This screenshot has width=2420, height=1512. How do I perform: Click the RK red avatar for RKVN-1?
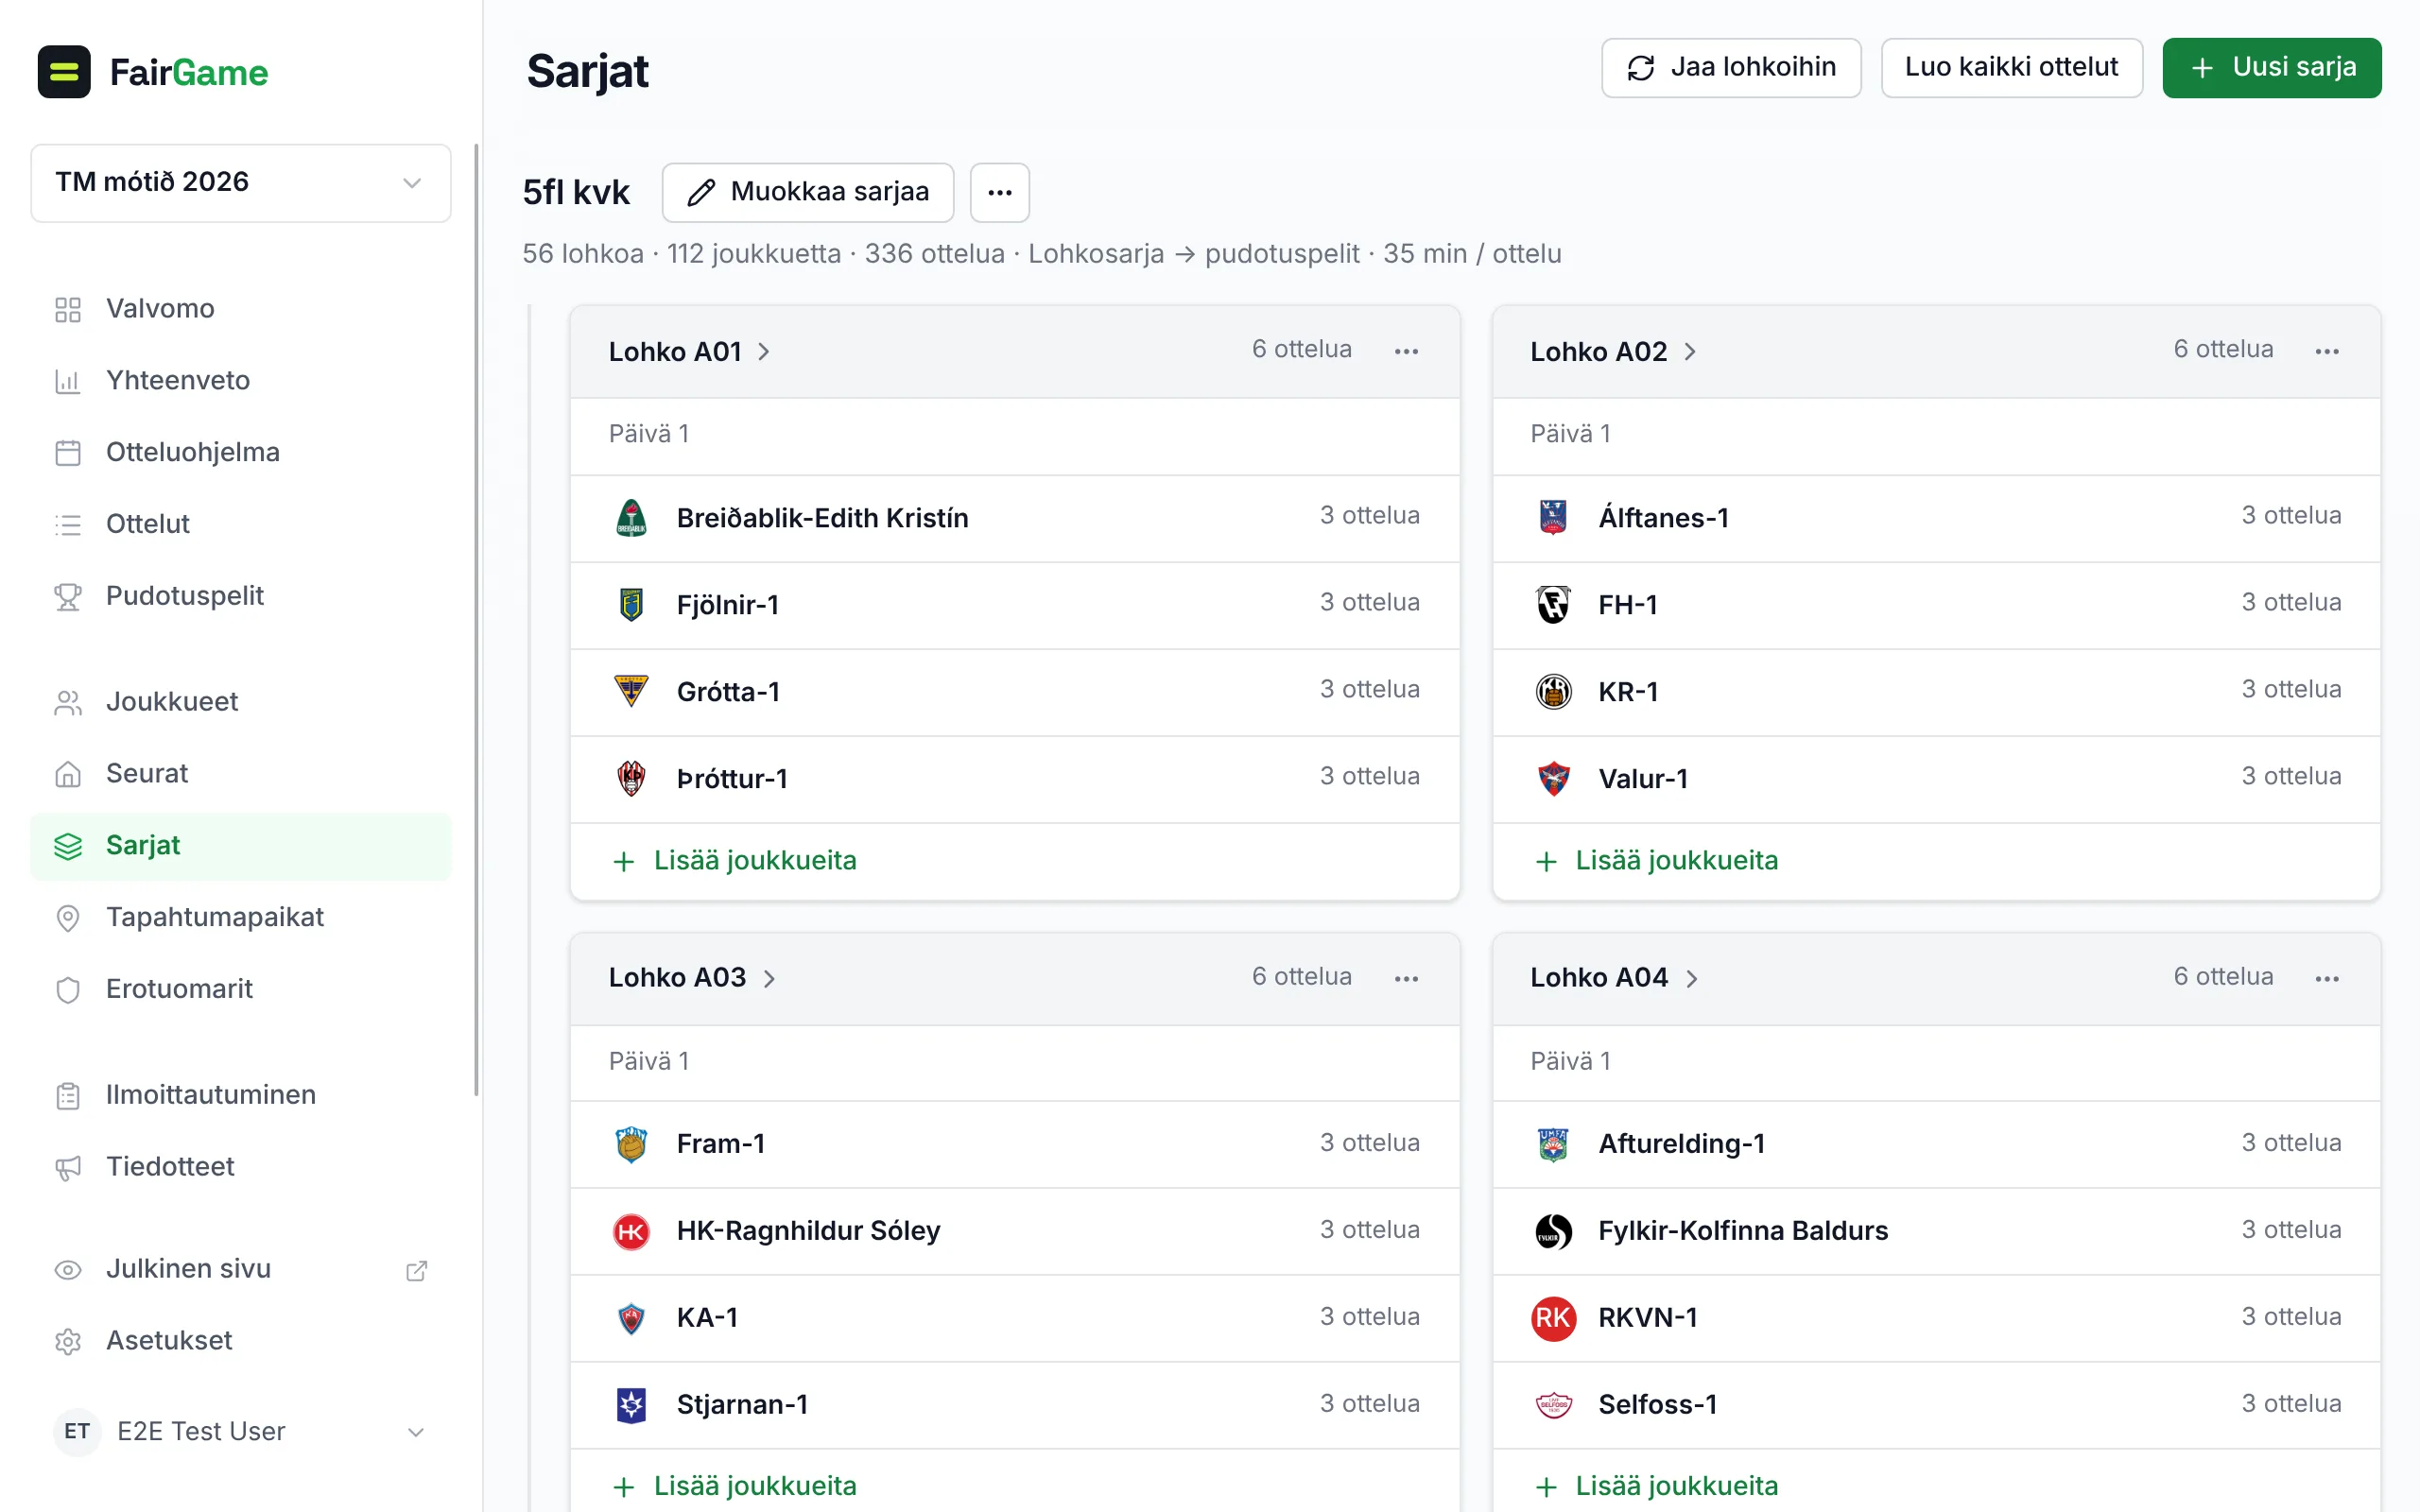click(1553, 1318)
